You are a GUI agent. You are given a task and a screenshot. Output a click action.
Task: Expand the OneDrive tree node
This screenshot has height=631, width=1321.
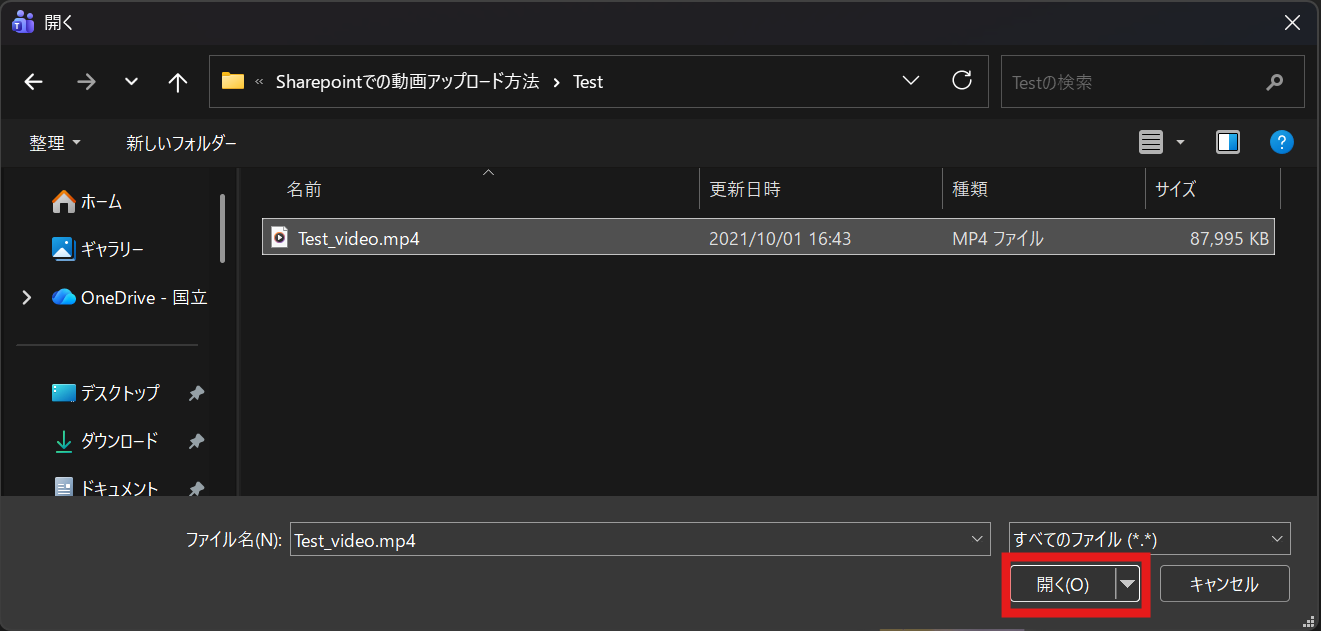27,297
